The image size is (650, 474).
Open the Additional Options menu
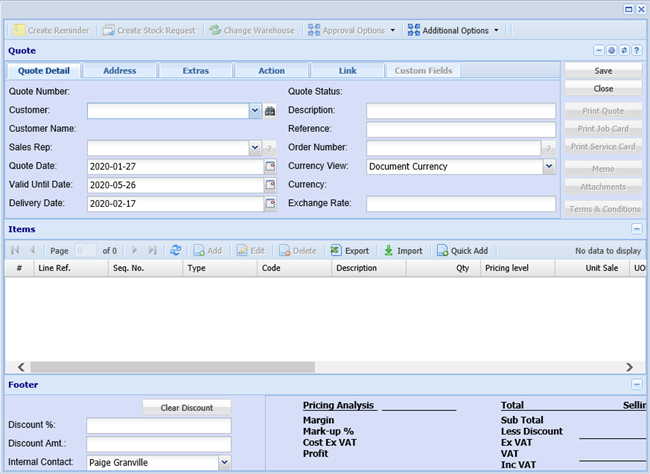click(x=454, y=30)
